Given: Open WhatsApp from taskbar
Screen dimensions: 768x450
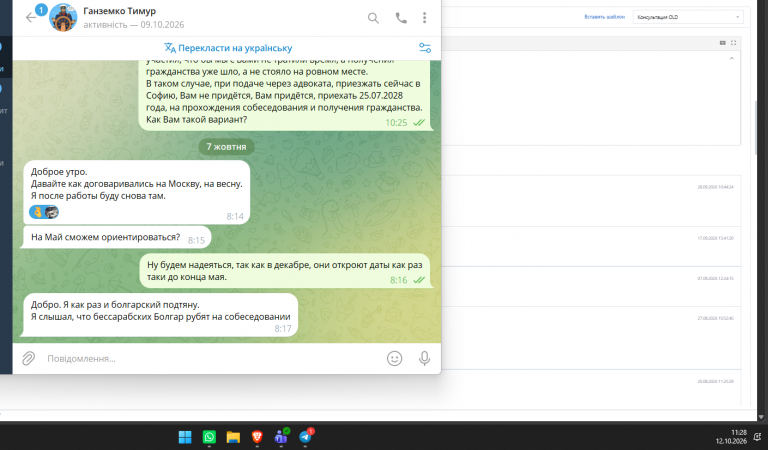Looking at the screenshot, I should tap(209, 437).
